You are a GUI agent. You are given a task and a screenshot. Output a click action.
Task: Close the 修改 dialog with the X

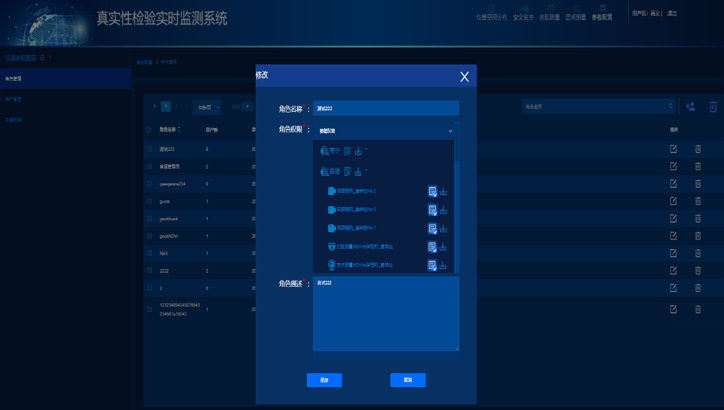464,76
